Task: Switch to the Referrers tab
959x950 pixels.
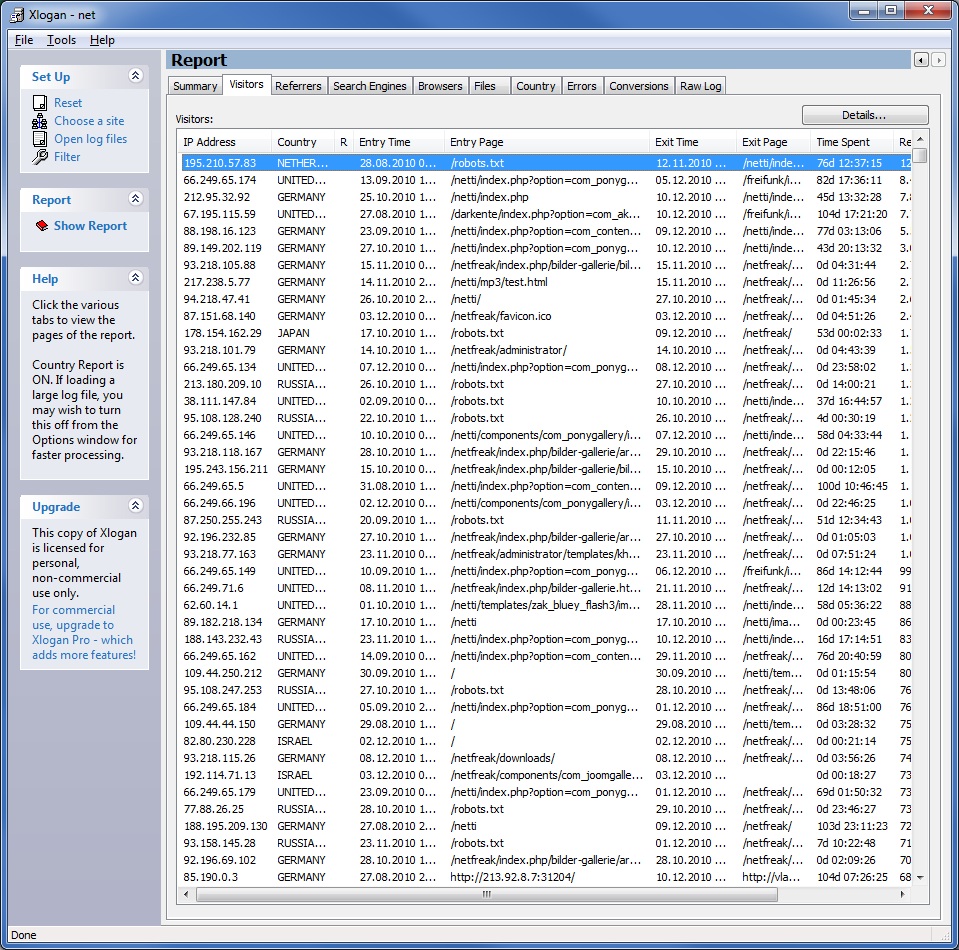Action: (298, 86)
